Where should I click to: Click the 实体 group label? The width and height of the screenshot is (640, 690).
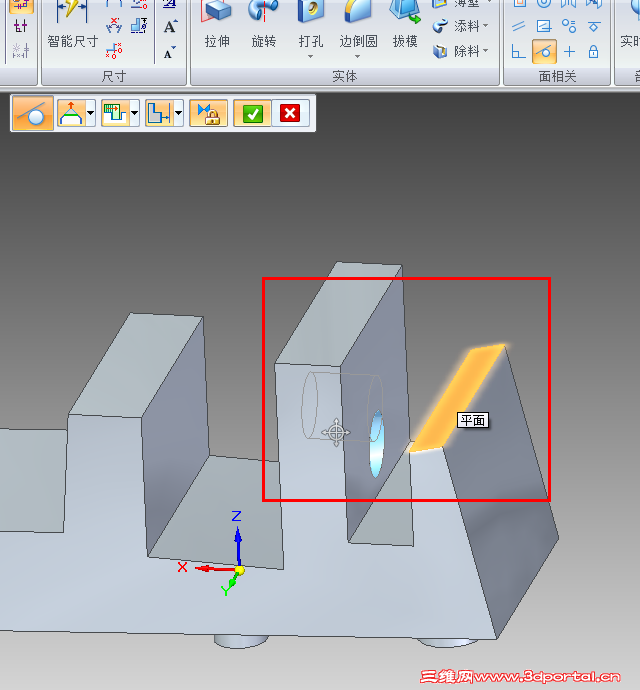345,77
